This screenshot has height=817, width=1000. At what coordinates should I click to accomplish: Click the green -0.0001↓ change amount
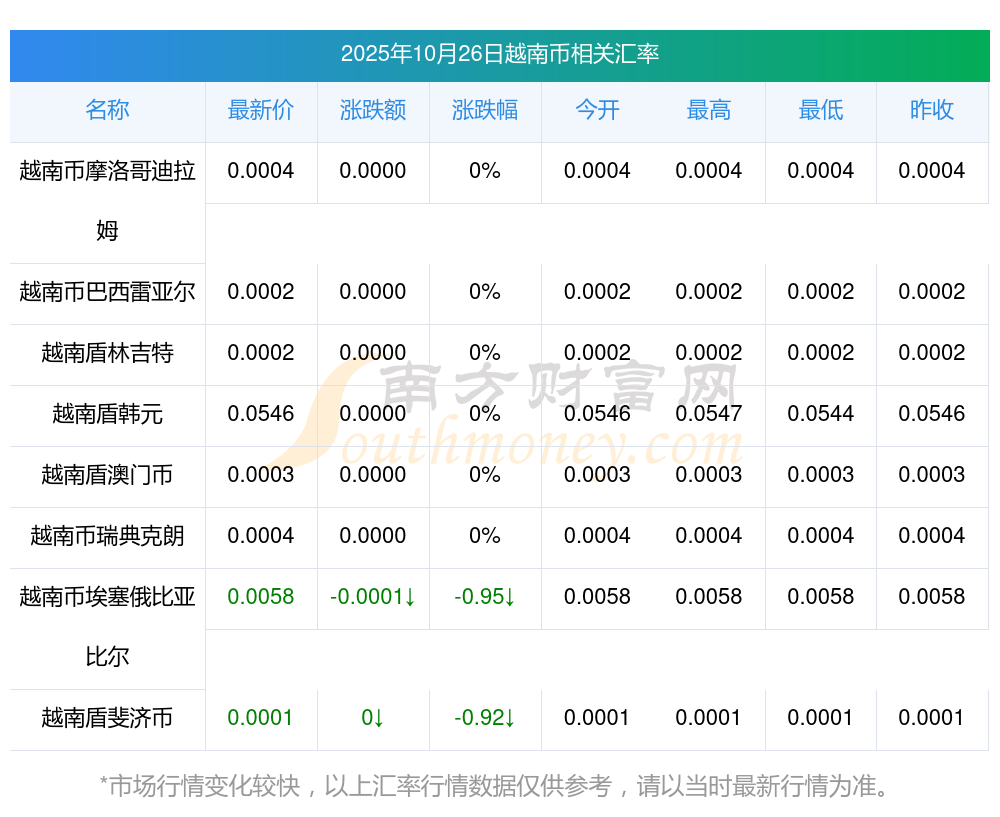tap(373, 597)
